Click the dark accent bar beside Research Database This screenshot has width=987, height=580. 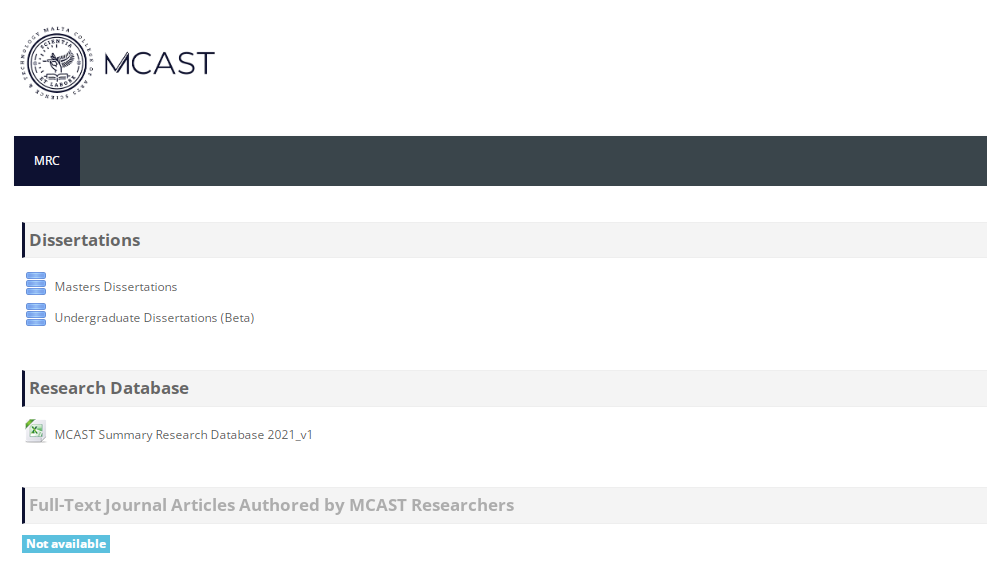(x=23, y=388)
